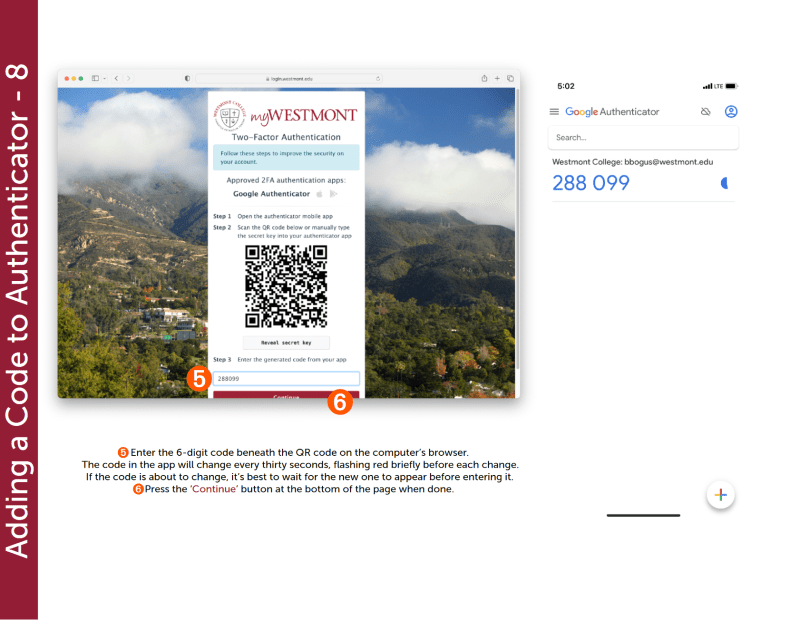This screenshot has height=620, width=800.
Task: Click the phone cellular signal bars
Action: click(x=707, y=86)
